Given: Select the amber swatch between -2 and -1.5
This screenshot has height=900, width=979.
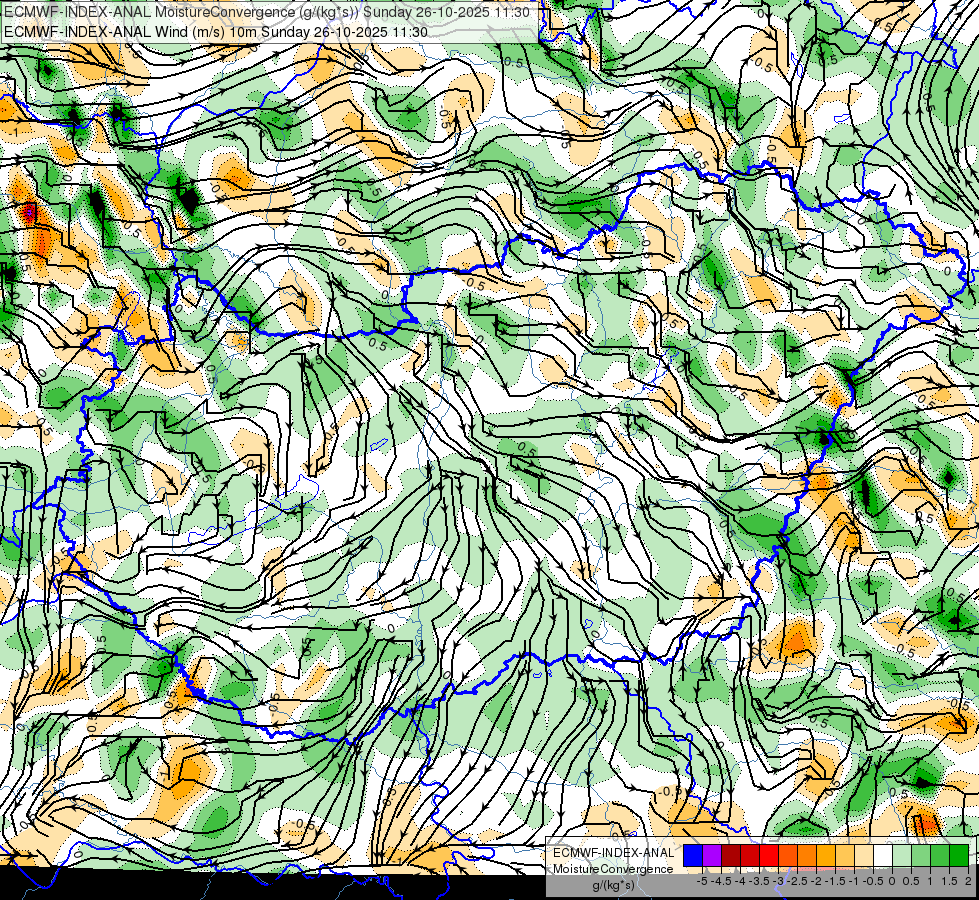Looking at the screenshot, I should coord(826,855).
